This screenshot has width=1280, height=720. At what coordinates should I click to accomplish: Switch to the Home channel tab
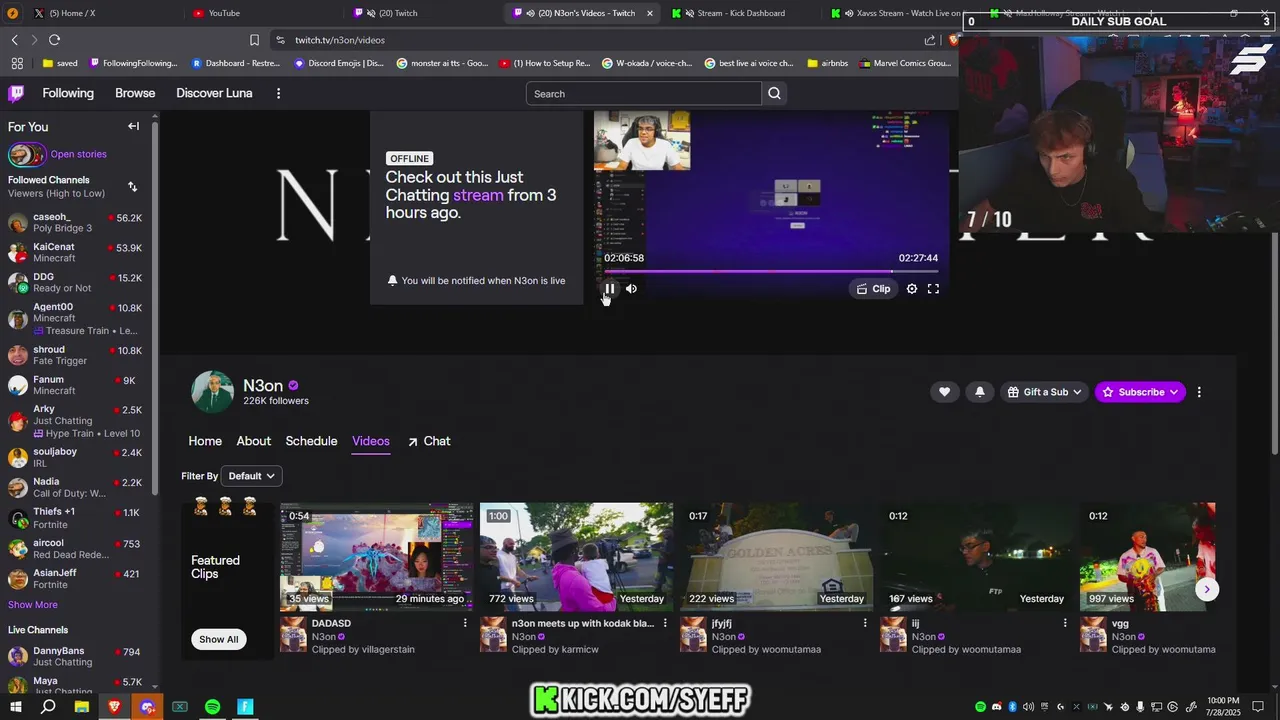pos(205,441)
